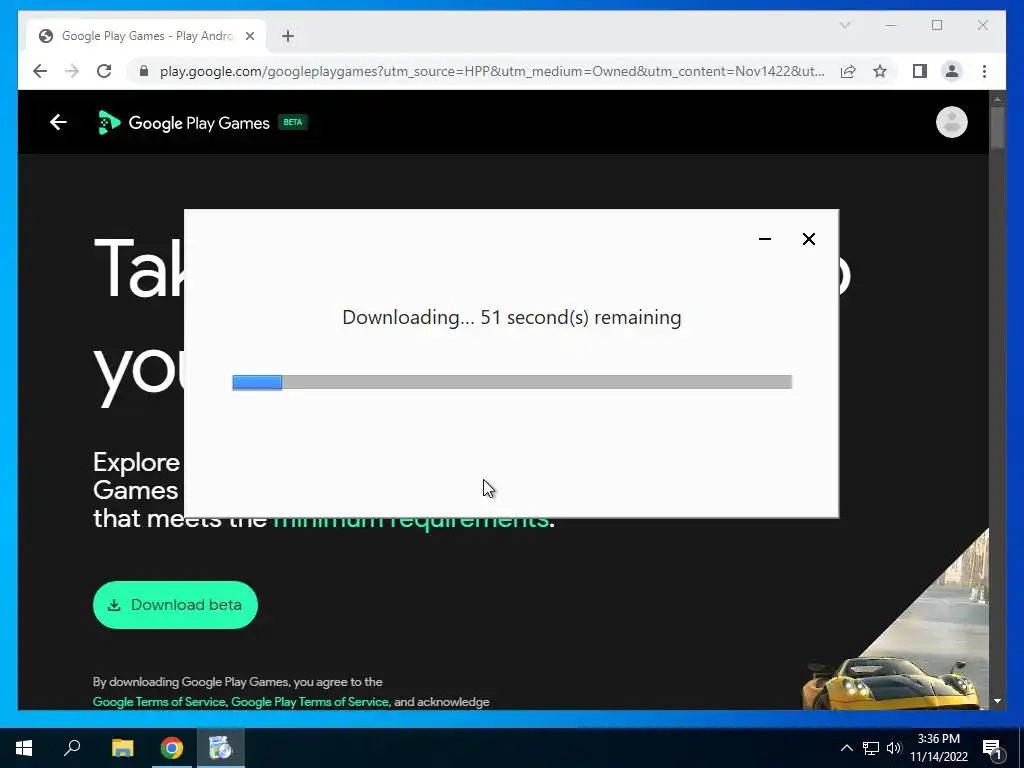
Task: Open the Windows Start menu
Action: point(24,748)
